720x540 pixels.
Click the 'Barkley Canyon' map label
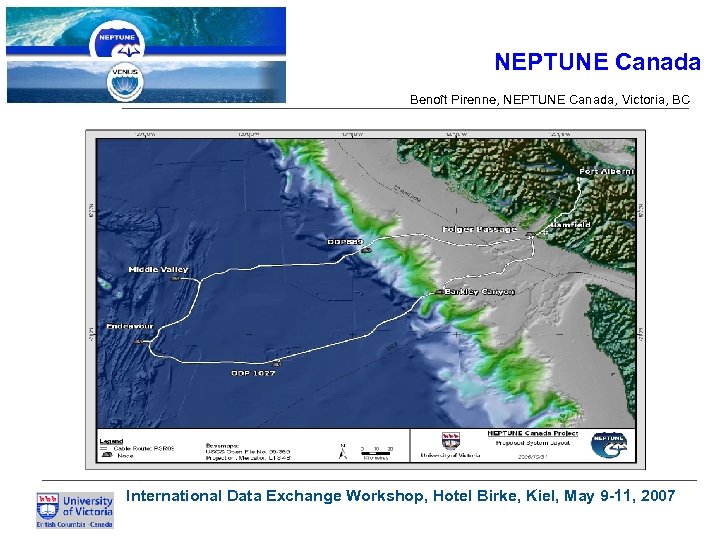coord(479,292)
